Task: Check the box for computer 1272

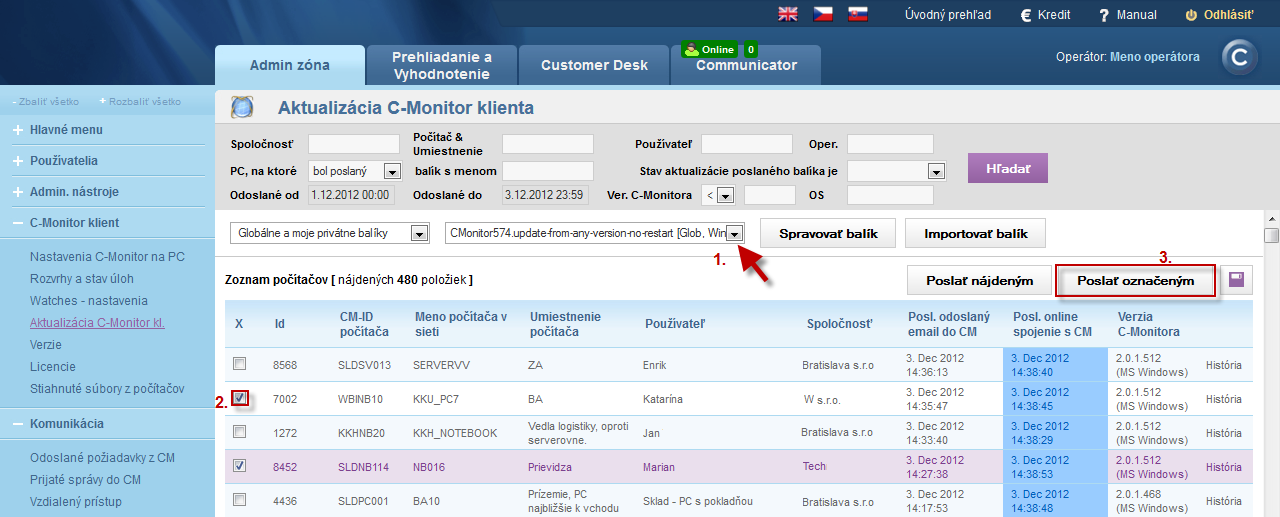Action: (x=239, y=432)
